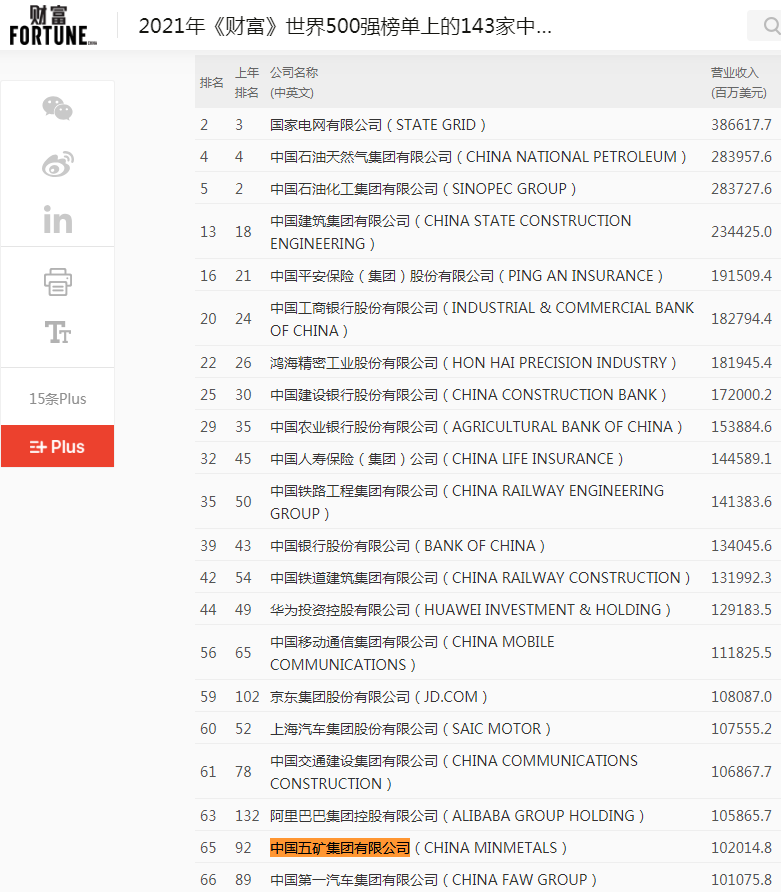Click revenue value 153884.6
The image size is (781, 892).
[741, 426]
